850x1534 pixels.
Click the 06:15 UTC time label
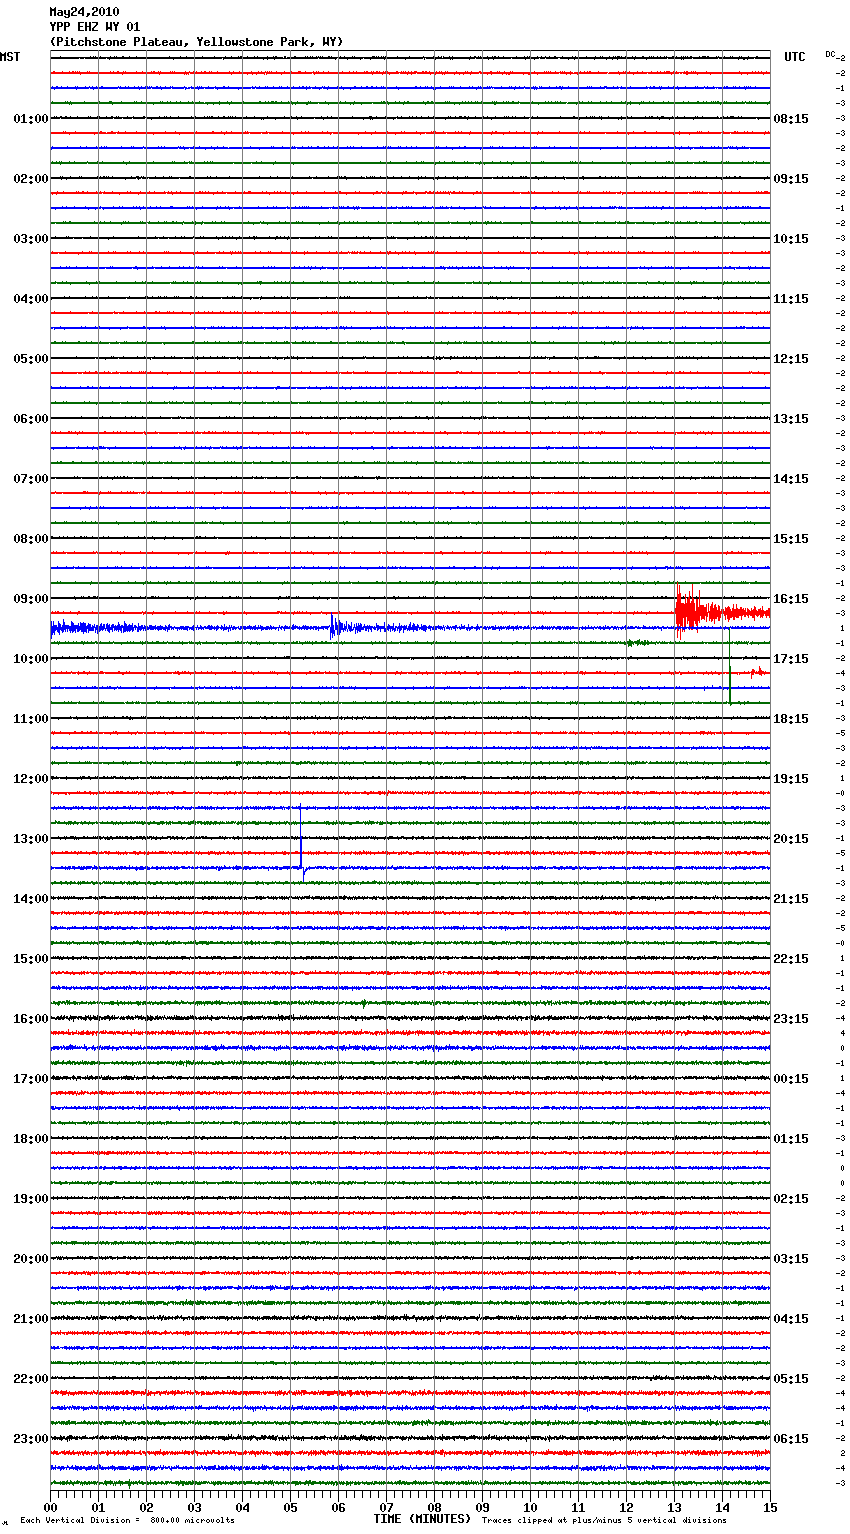point(791,1439)
